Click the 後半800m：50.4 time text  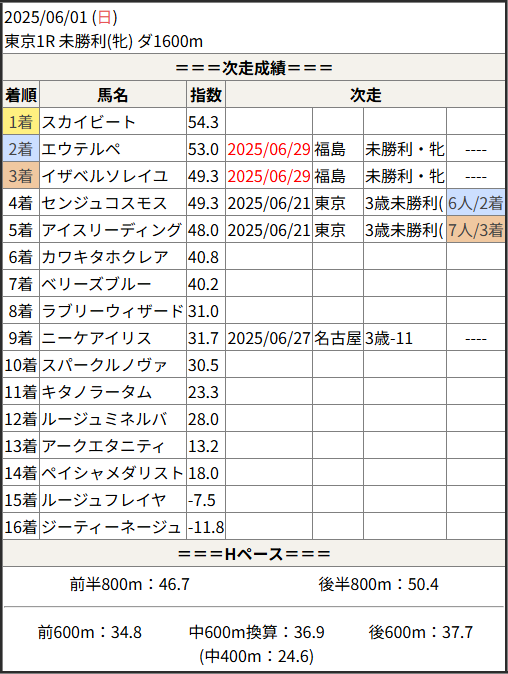[x=379, y=584]
